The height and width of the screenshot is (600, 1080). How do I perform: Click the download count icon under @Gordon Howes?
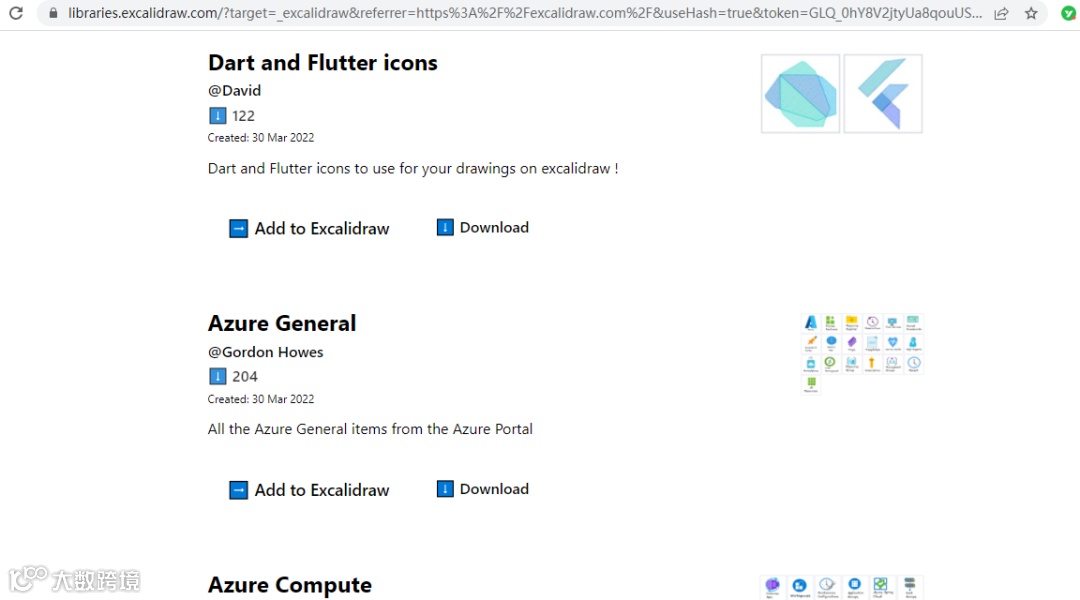click(x=217, y=376)
